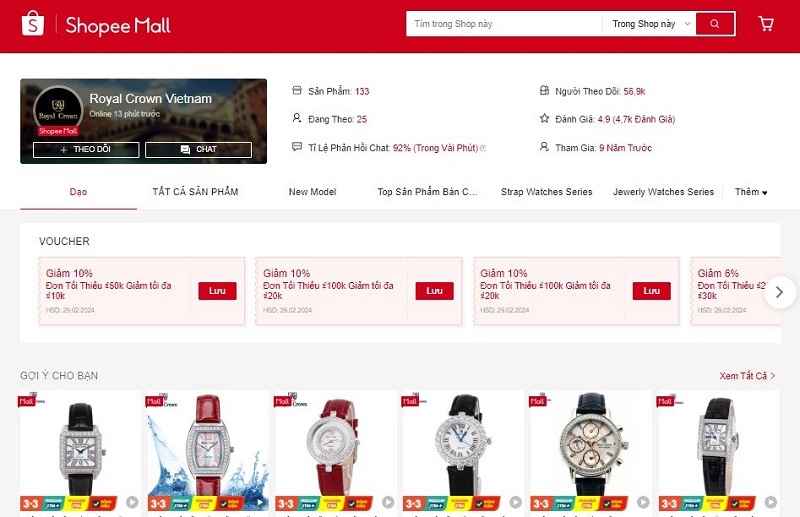
Task: Expand the 'Thêm' category menu
Action: (751, 192)
